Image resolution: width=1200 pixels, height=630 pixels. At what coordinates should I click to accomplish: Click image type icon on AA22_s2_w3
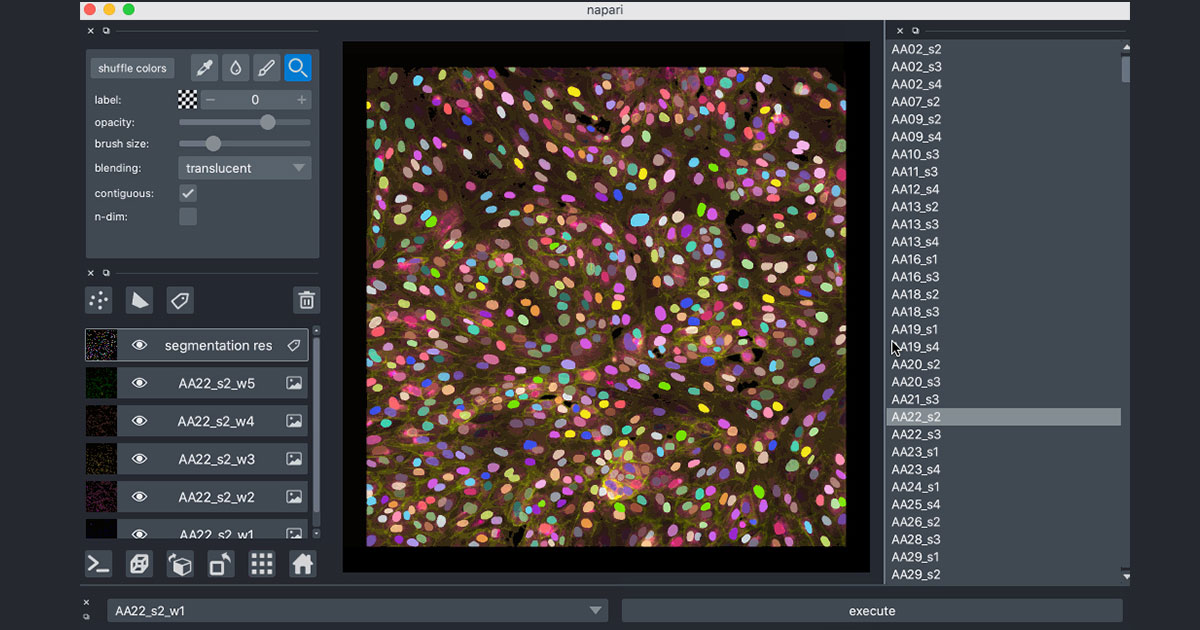click(294, 459)
